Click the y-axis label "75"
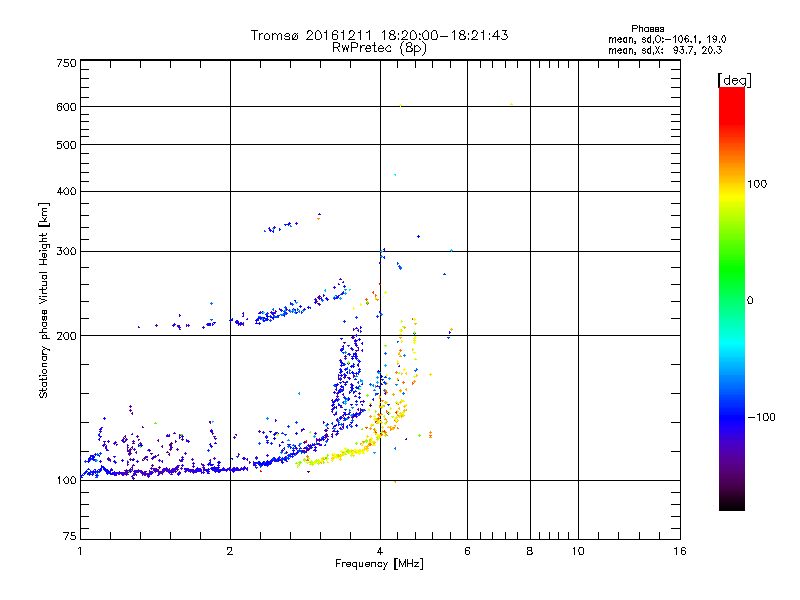The width and height of the screenshot is (800, 600). coord(70,536)
